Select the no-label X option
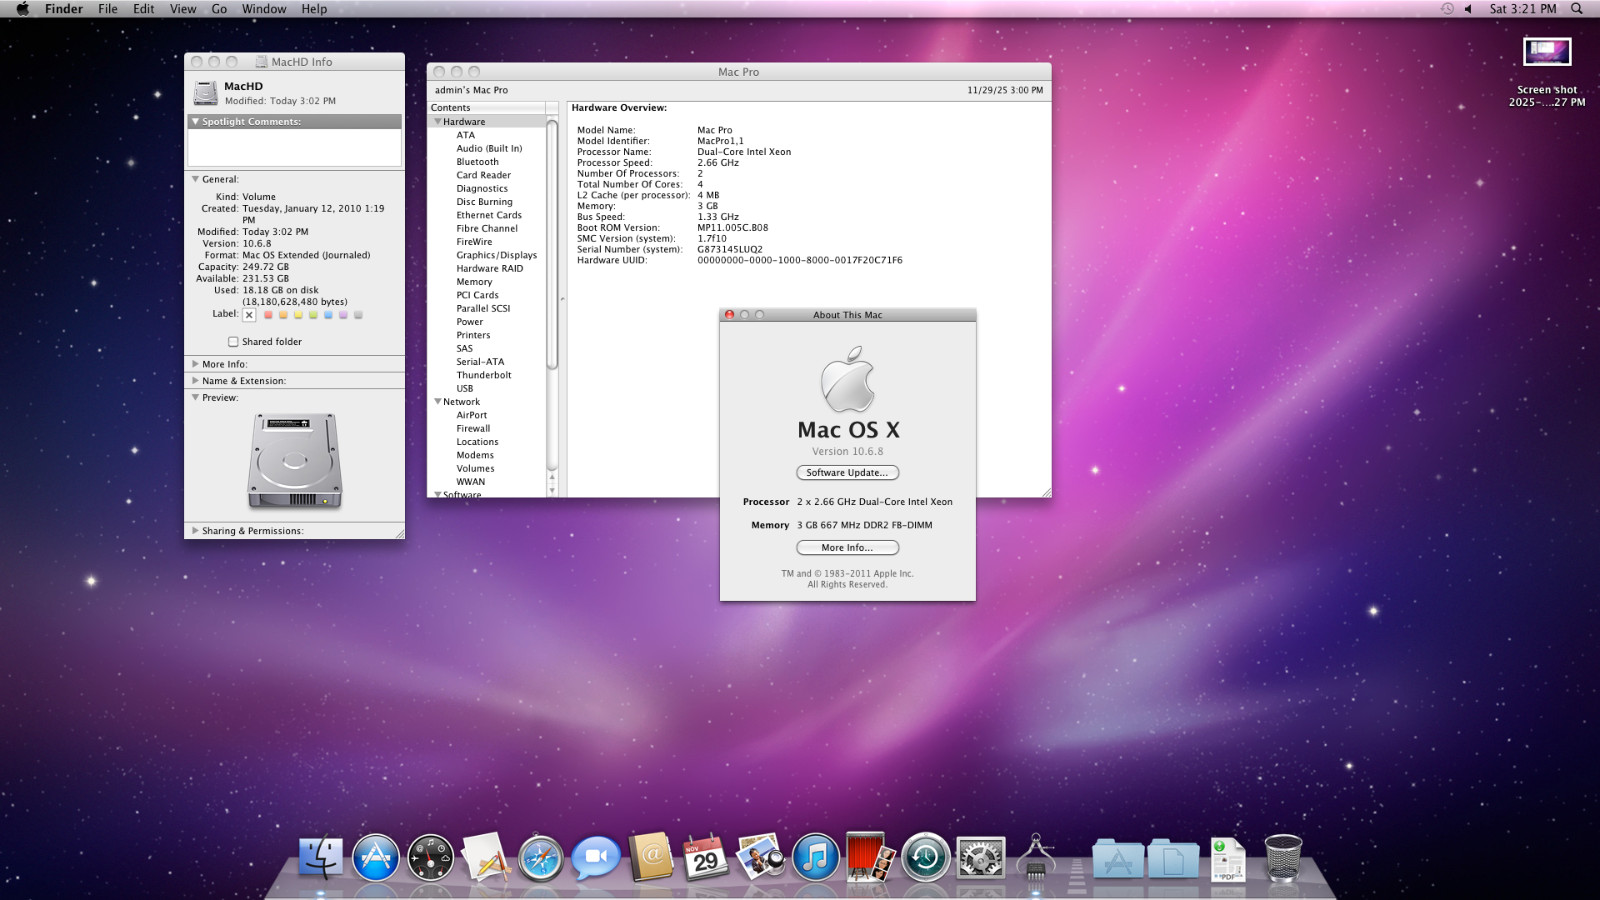 249,315
